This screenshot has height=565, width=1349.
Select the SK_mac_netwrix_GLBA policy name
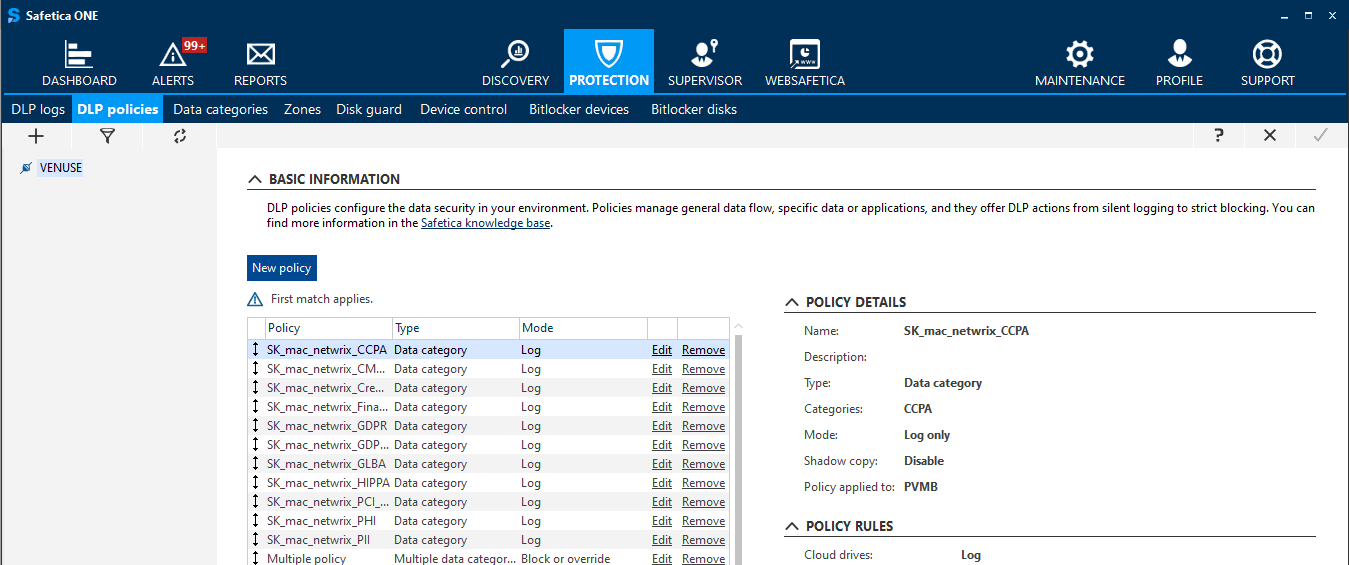click(327, 464)
